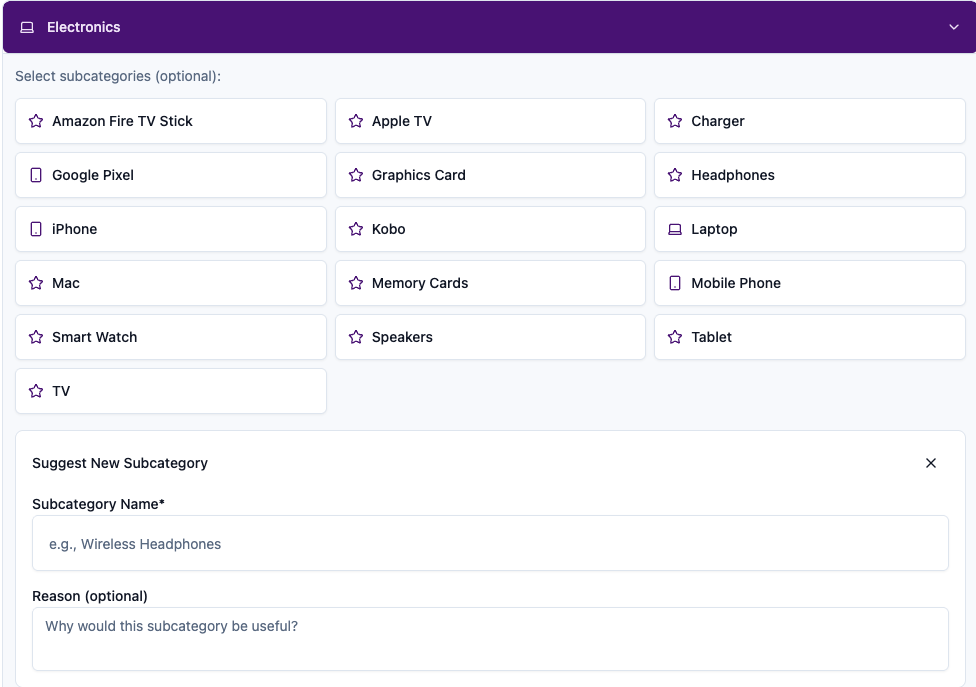Click the star icon beside Apple TV
The image size is (976, 687).
point(356,121)
